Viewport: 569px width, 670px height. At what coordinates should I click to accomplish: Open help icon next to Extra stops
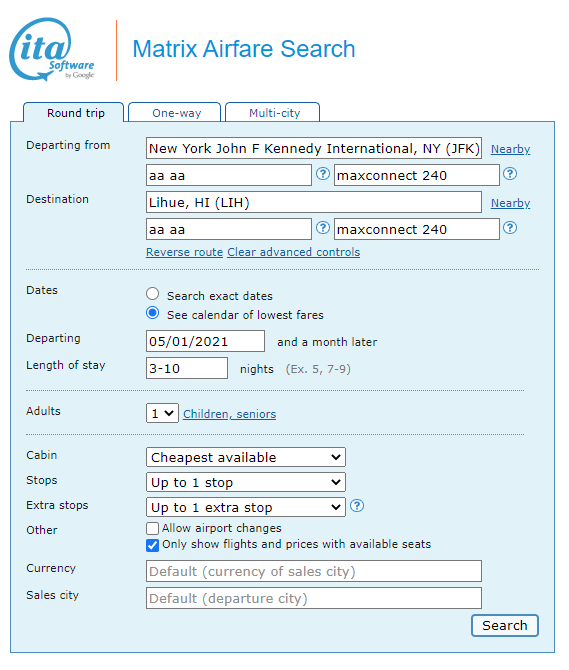357,506
